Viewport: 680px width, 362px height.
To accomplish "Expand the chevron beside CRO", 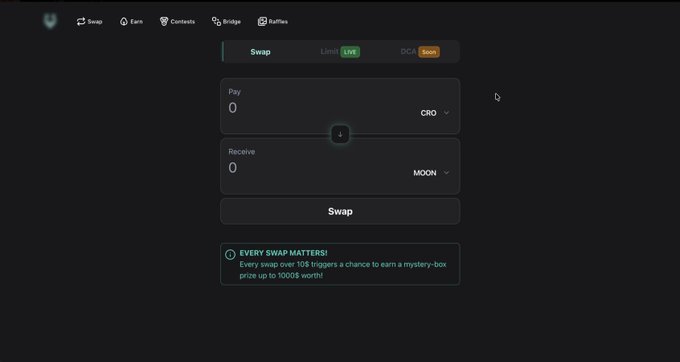I will point(446,113).
